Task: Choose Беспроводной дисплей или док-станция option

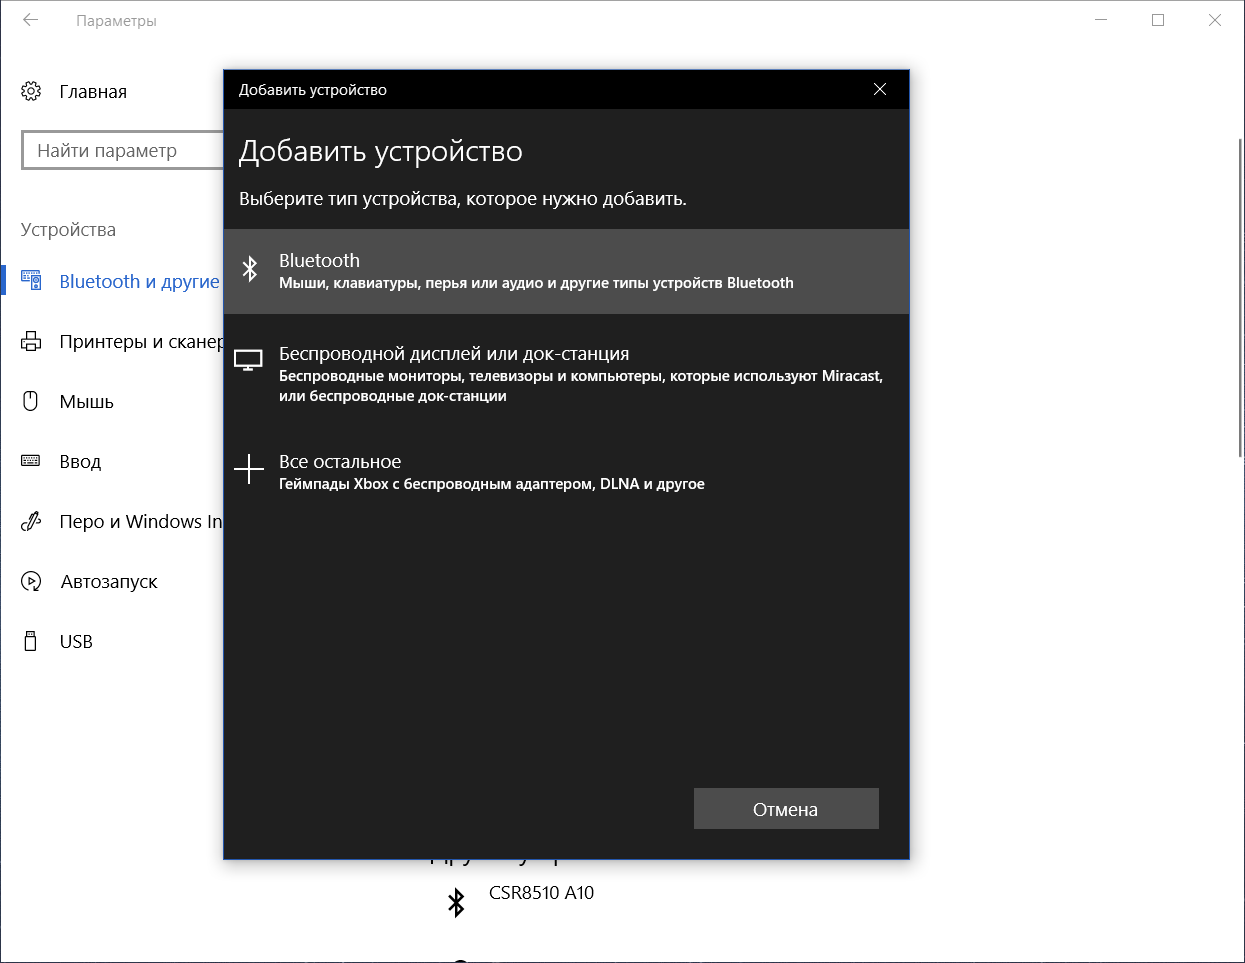Action: coord(566,373)
